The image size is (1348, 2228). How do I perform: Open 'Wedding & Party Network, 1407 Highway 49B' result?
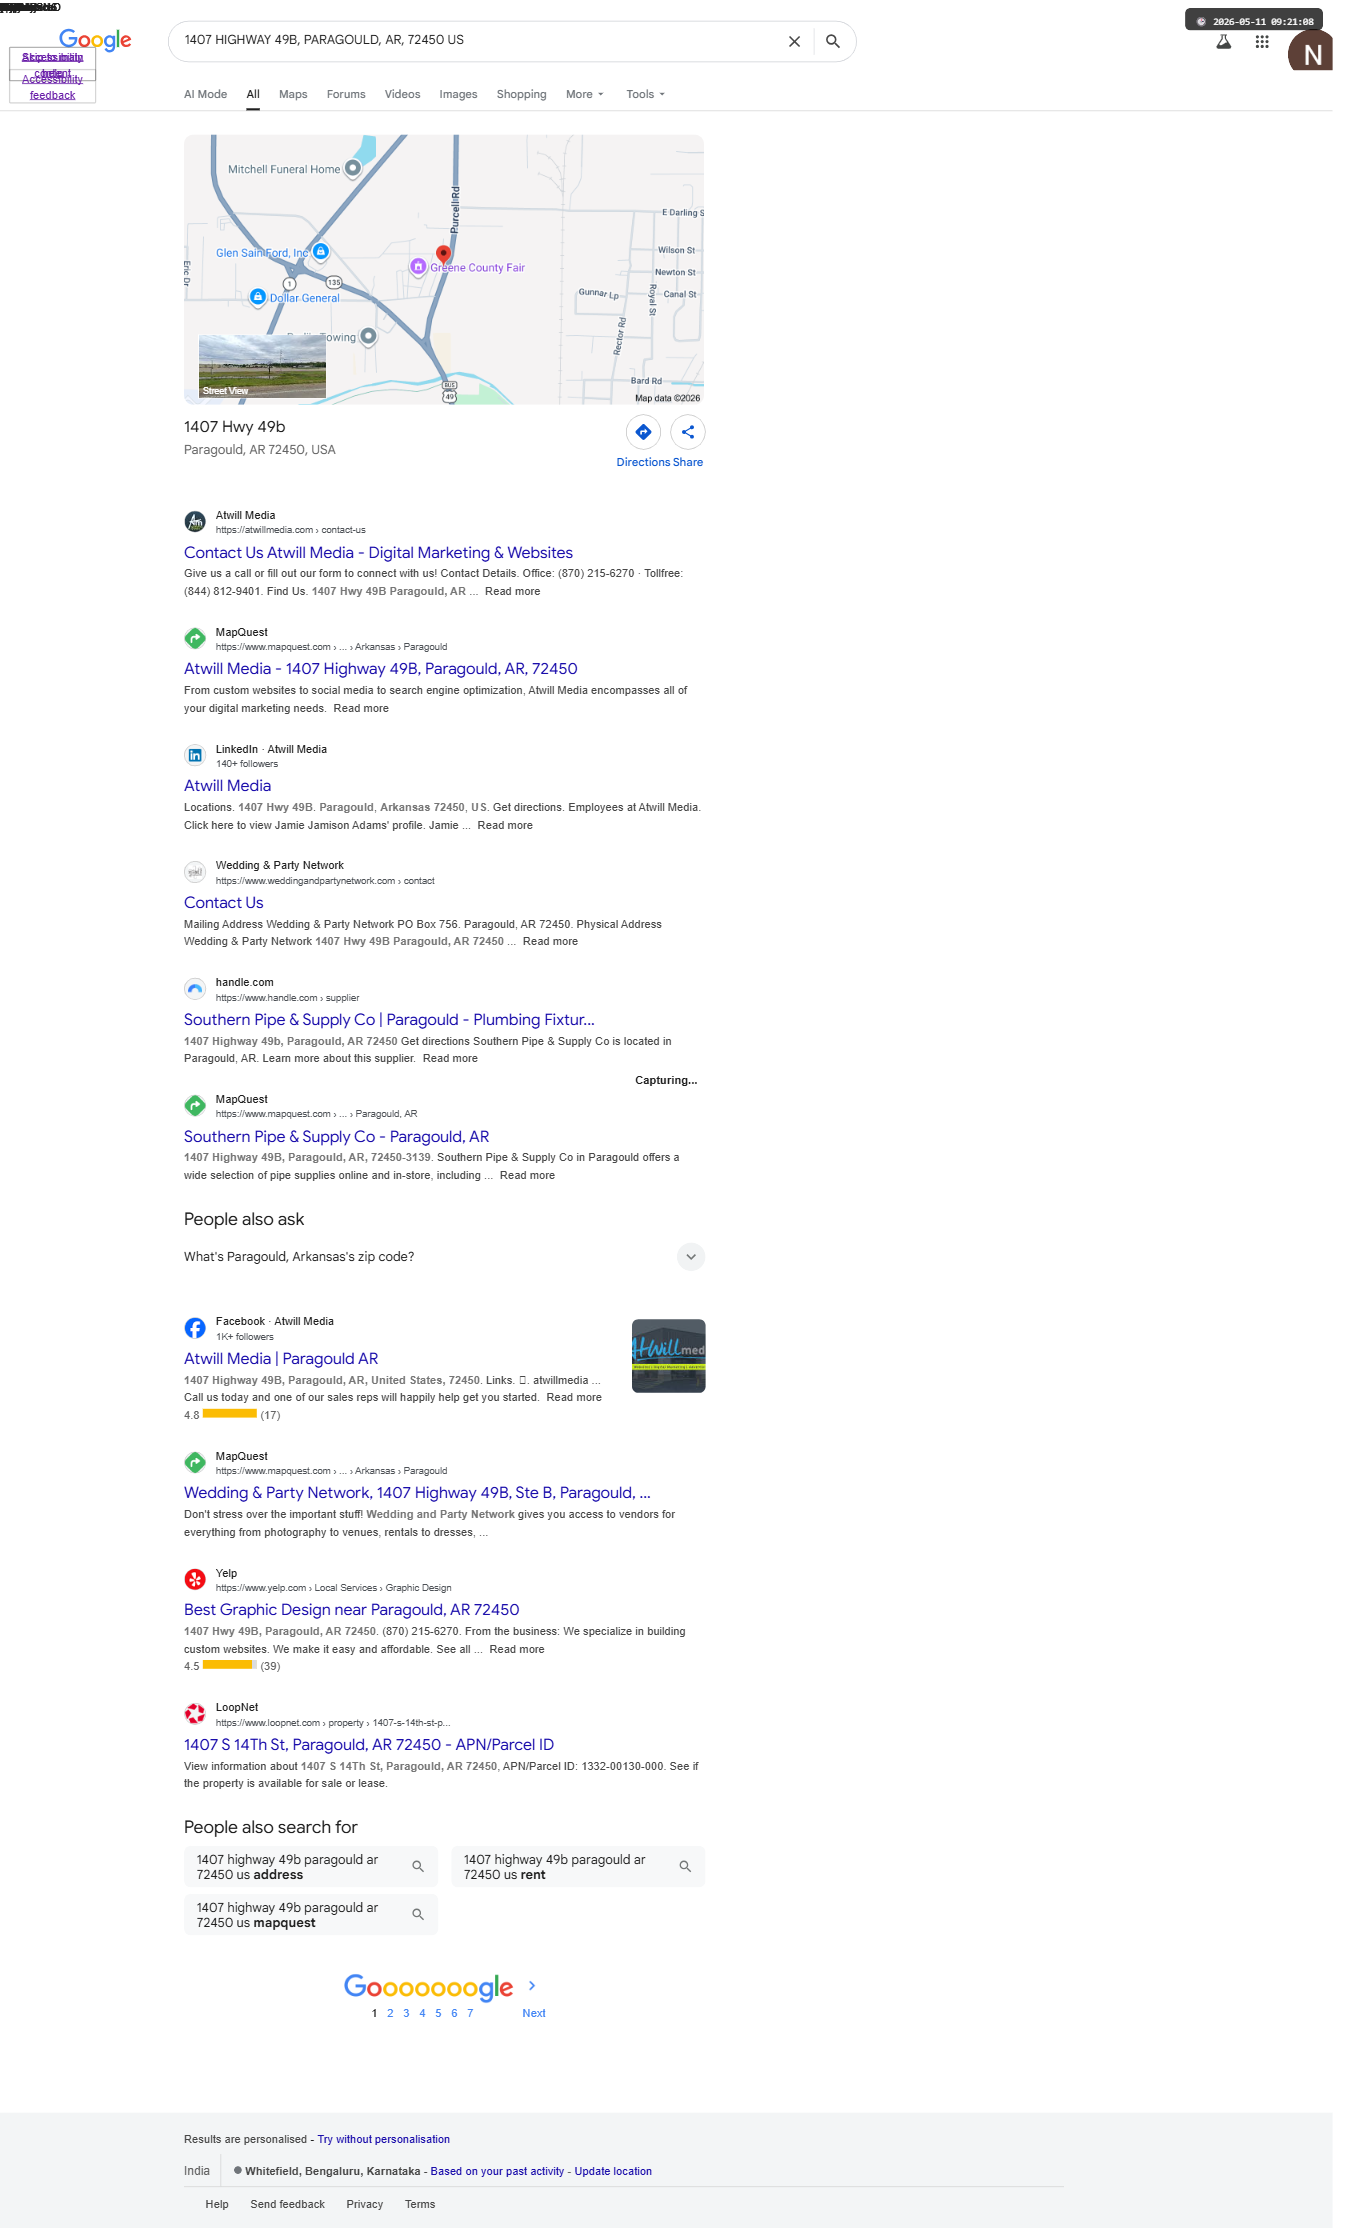point(417,1493)
